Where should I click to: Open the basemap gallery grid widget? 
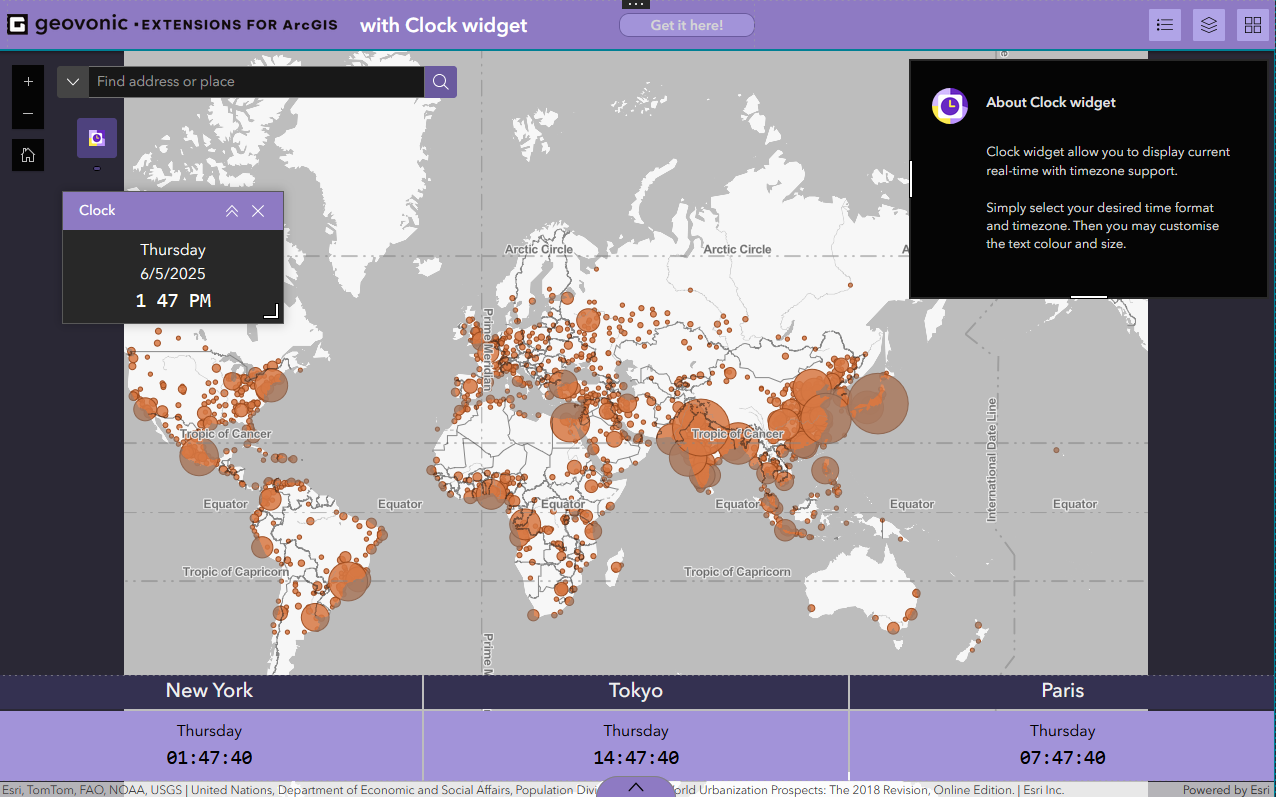[1253, 25]
